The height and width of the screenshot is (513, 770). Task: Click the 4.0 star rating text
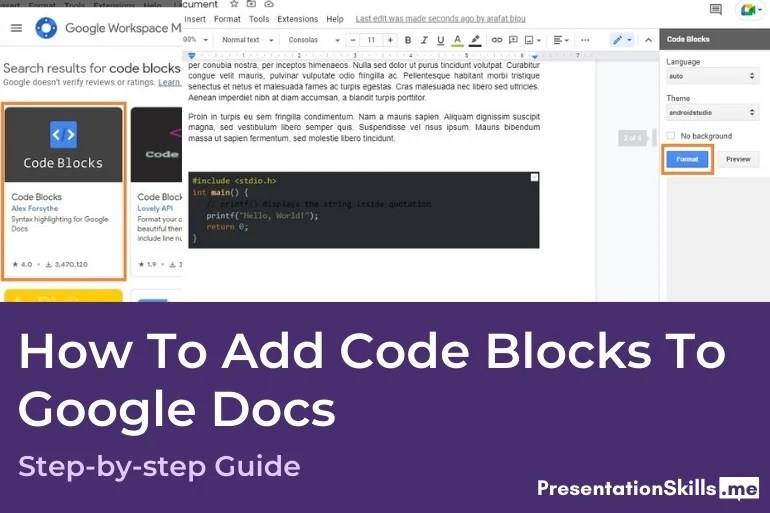23,264
